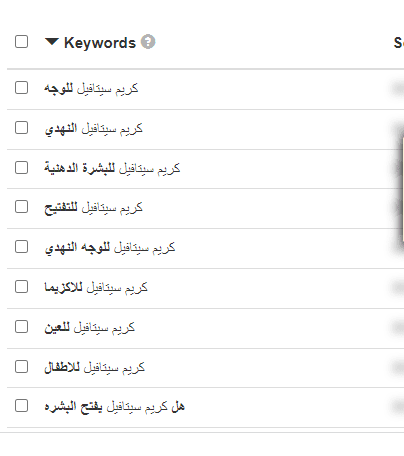Select the keyword كريم سيتافيل للاكزيما

tap(96, 288)
